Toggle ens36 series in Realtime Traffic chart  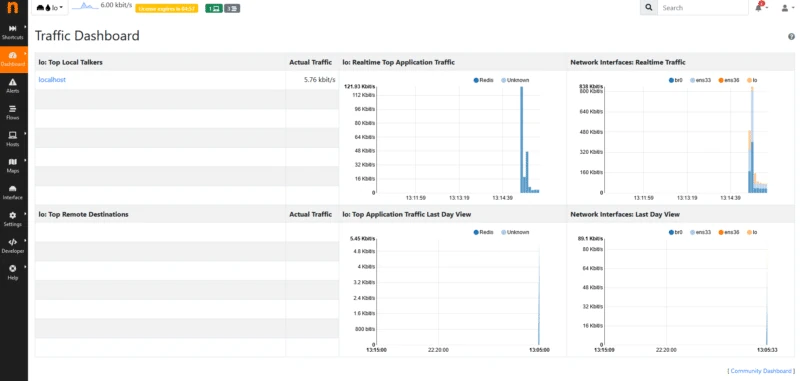729,80
